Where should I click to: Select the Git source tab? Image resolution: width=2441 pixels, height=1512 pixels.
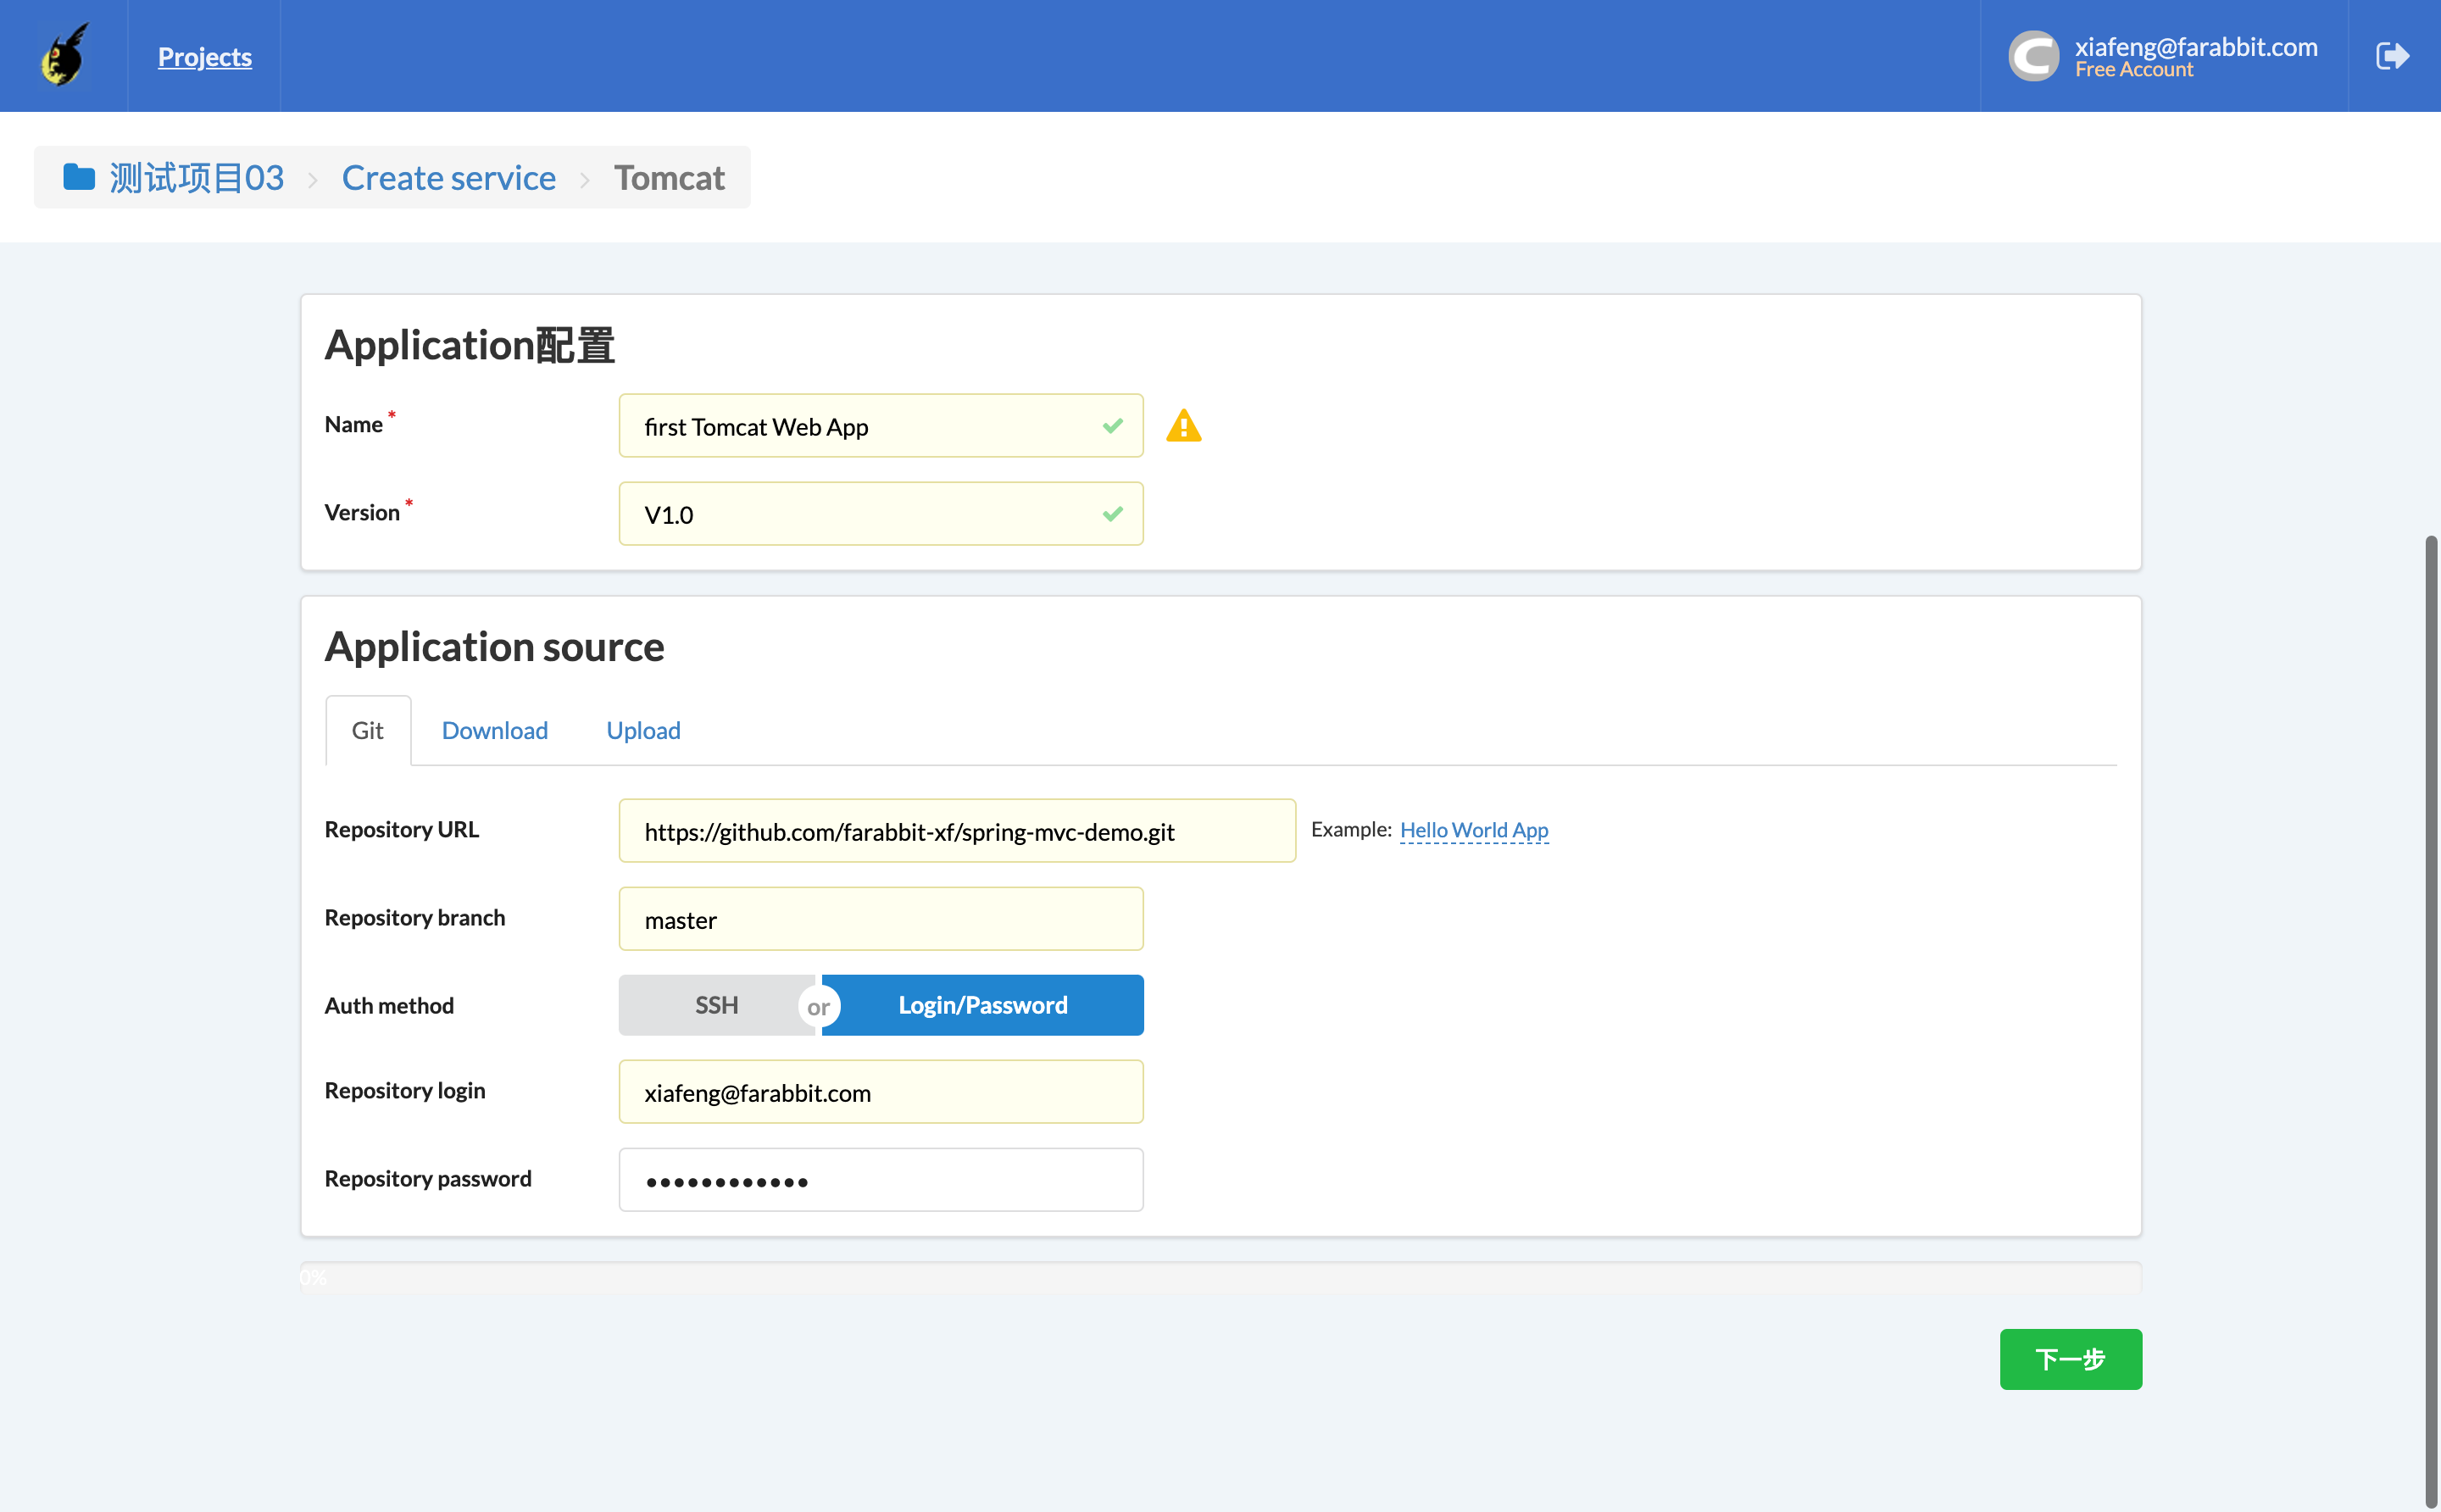(x=367, y=730)
